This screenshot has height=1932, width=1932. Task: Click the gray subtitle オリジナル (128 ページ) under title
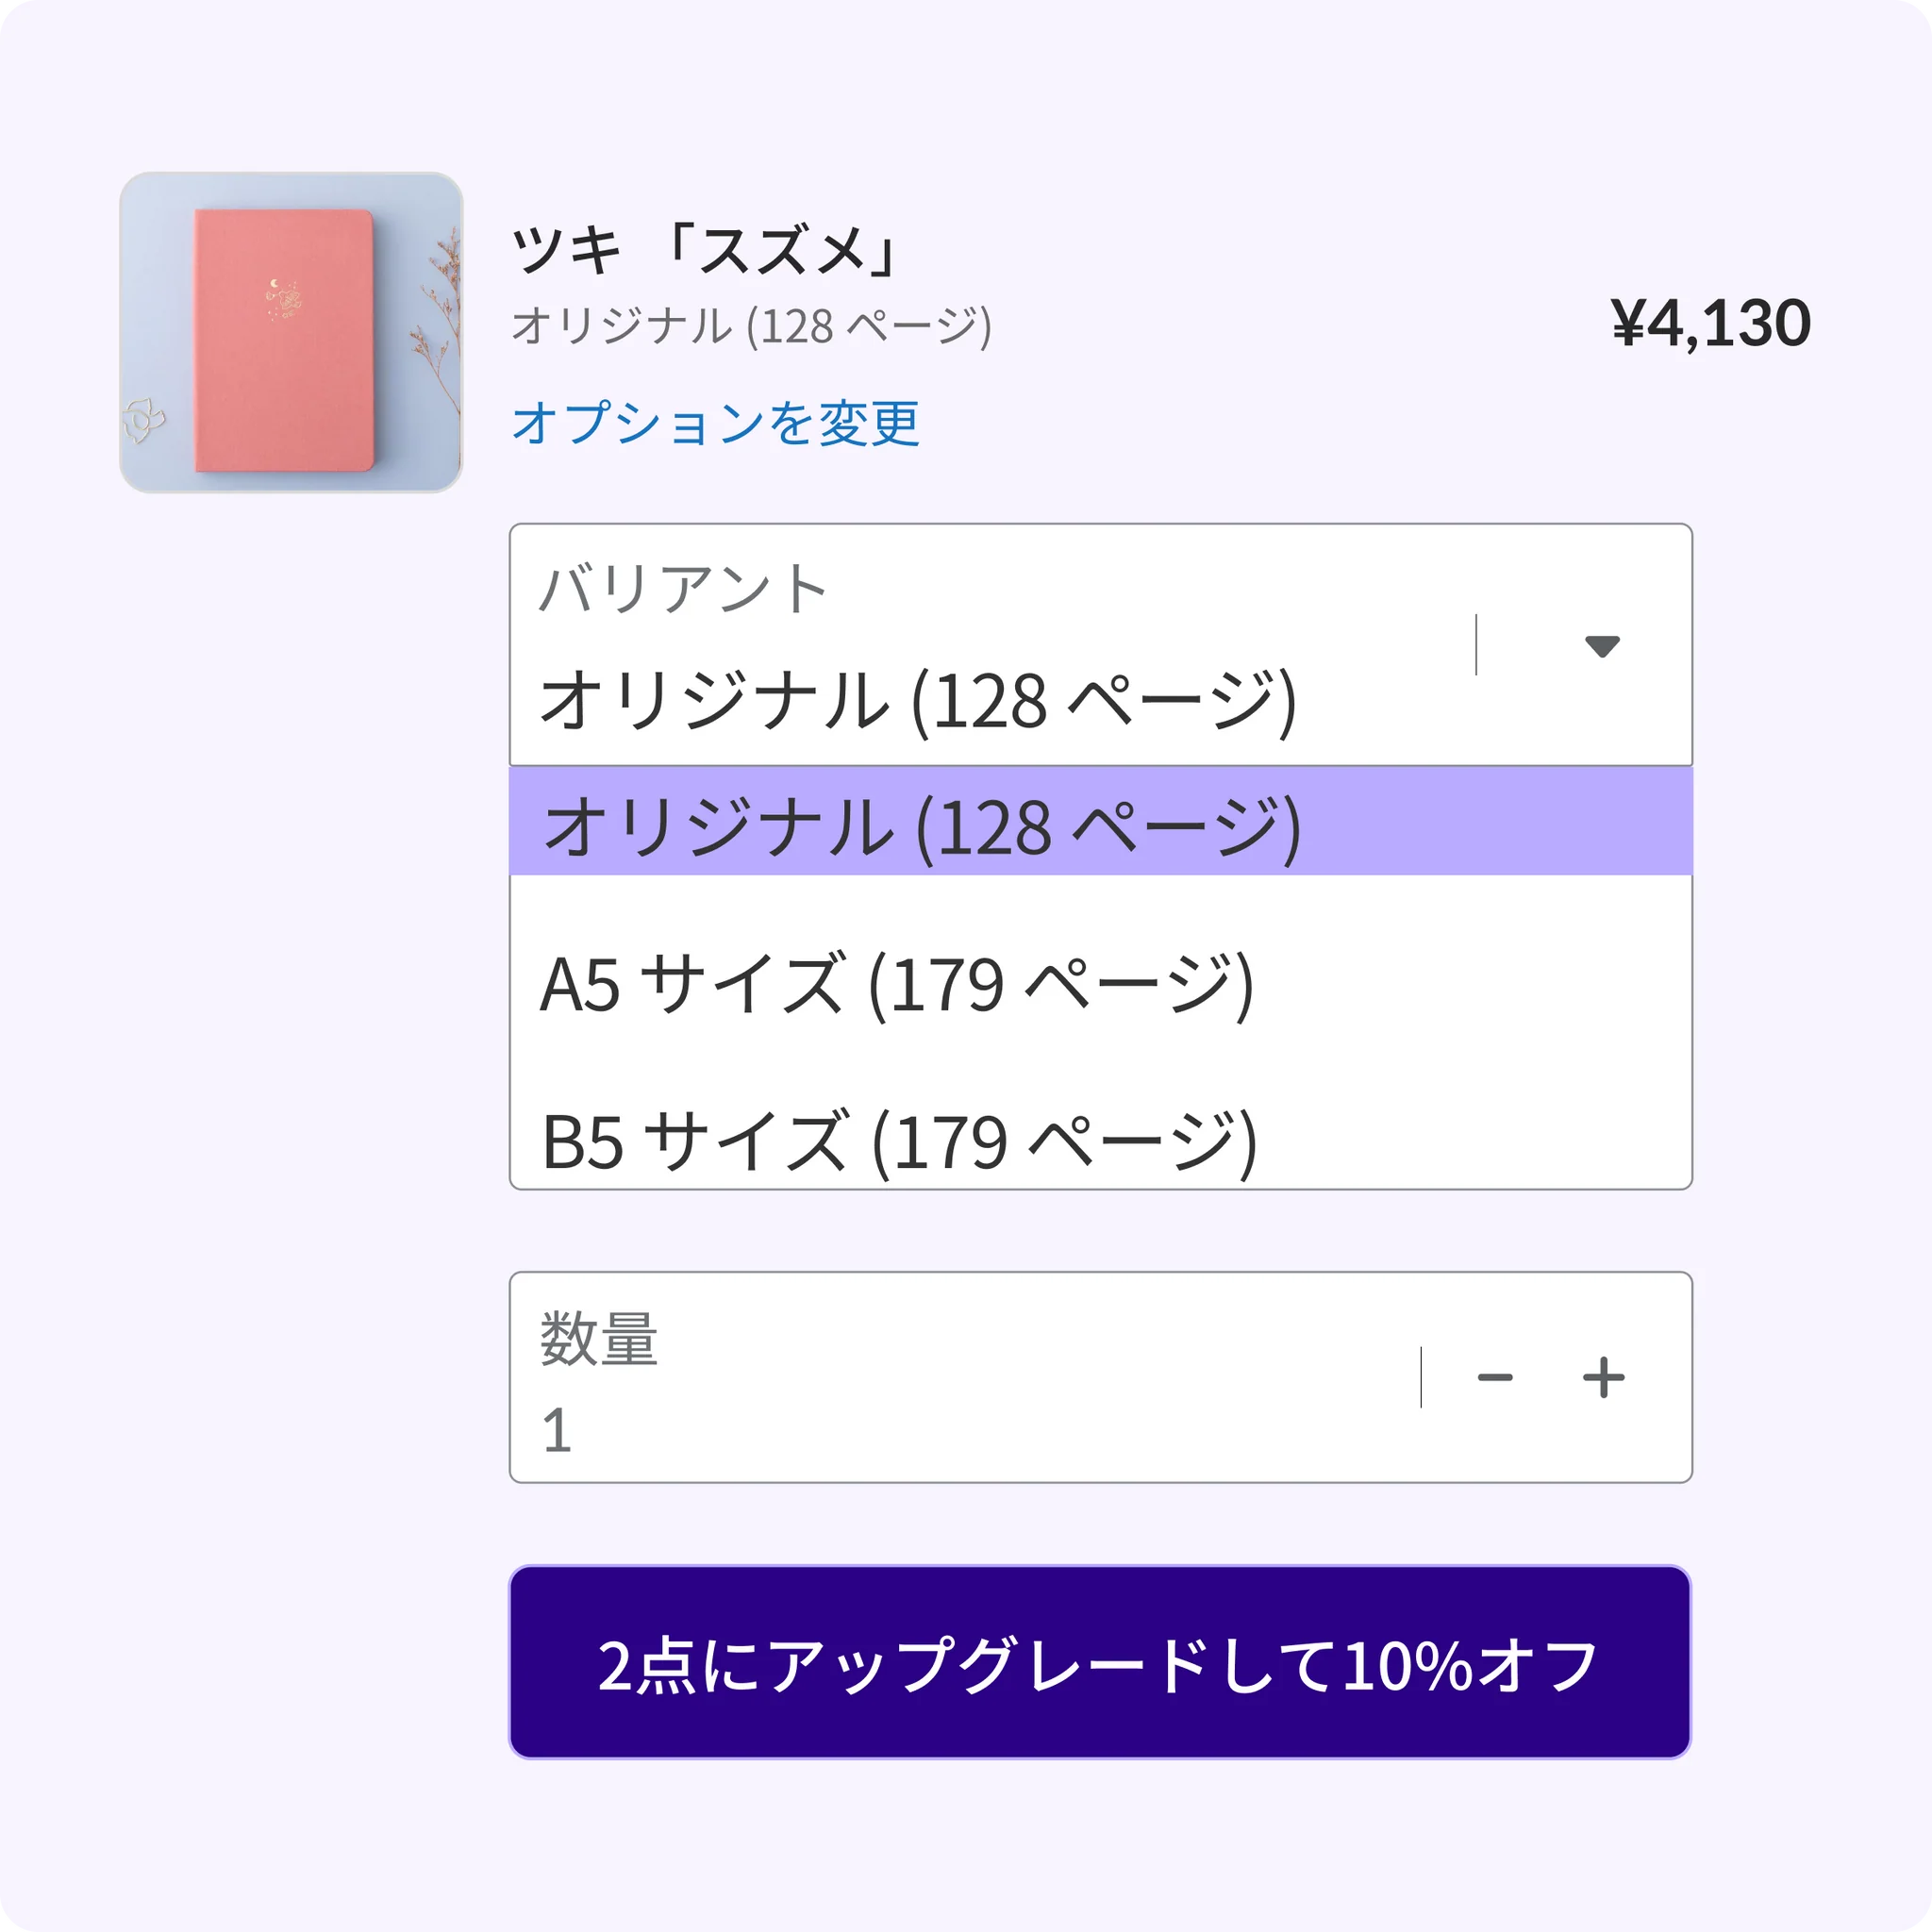(751, 326)
